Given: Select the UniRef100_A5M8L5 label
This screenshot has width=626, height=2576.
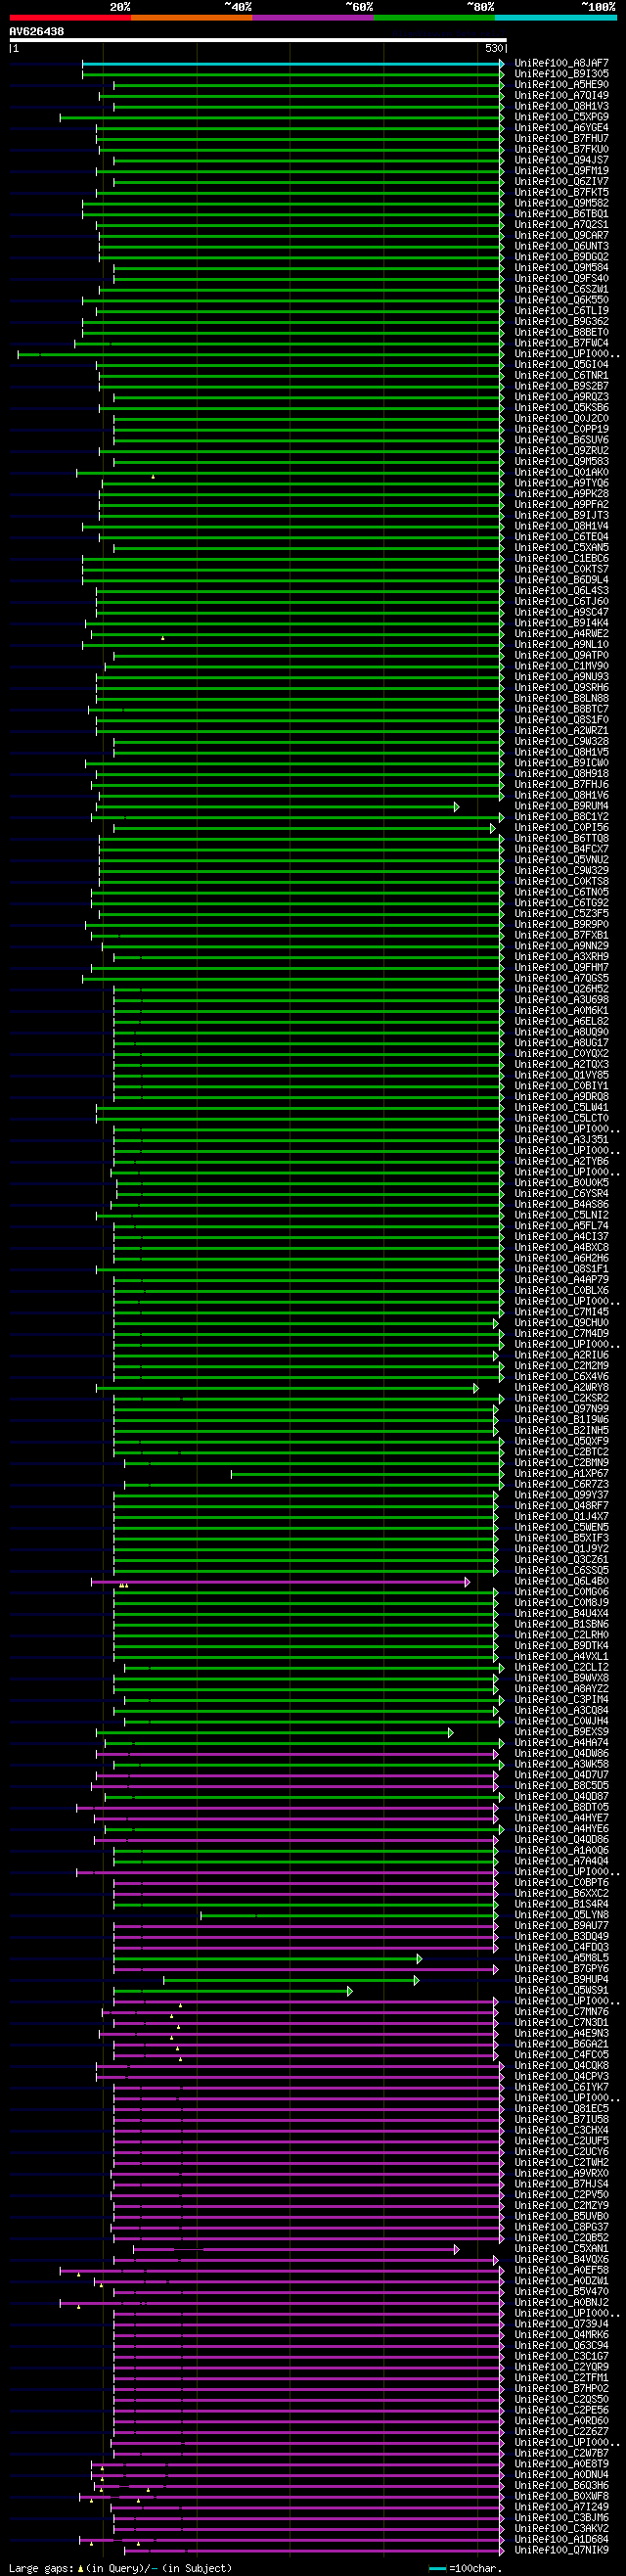Looking at the screenshot, I should (x=562, y=1959).
